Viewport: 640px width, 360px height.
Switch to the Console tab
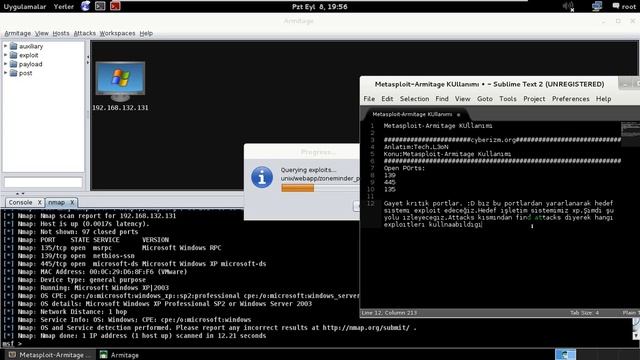coord(20,202)
